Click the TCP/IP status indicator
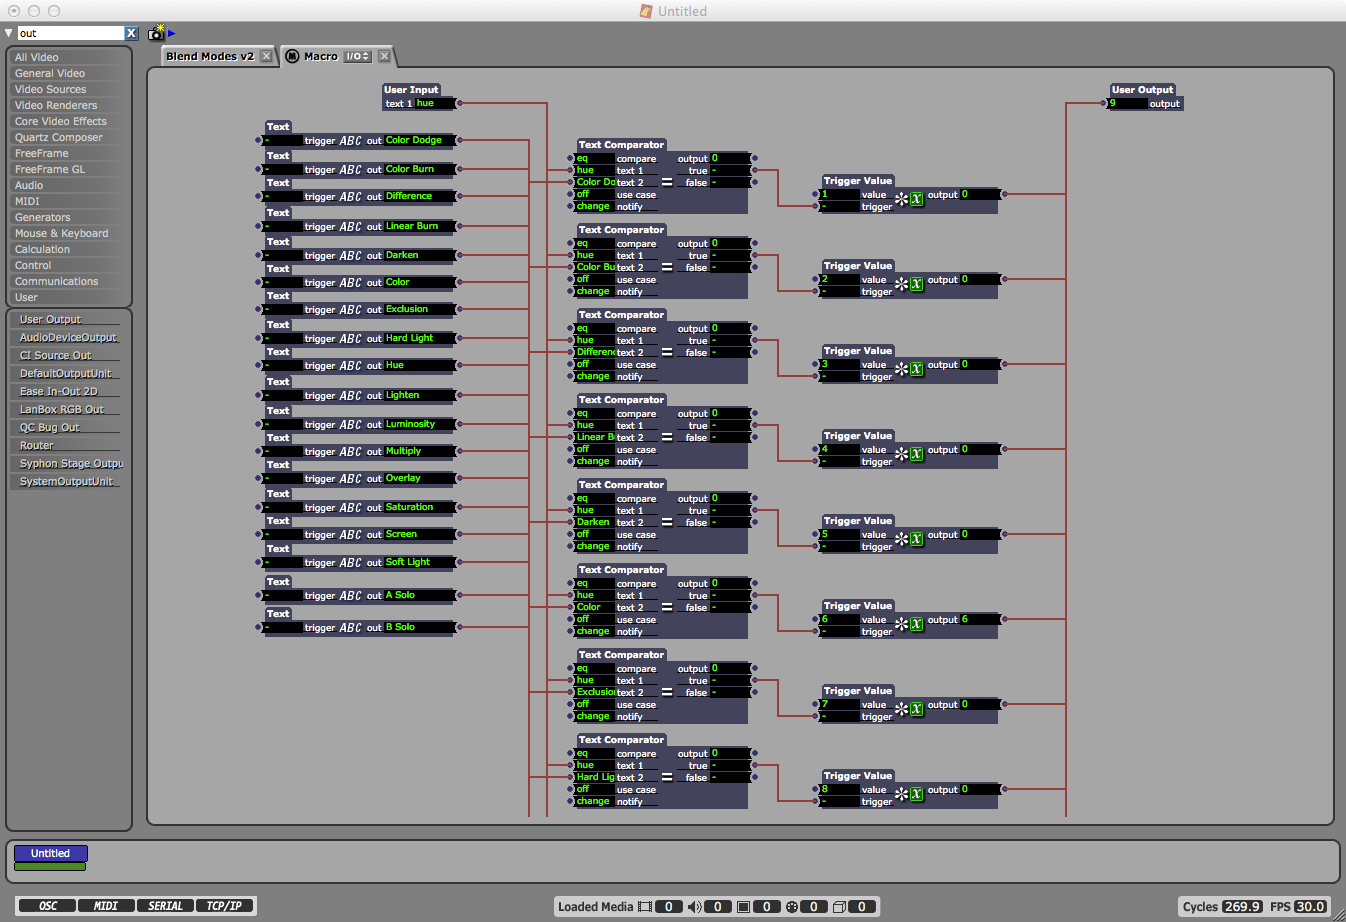Viewport: 1346px width, 922px height. pos(224,906)
